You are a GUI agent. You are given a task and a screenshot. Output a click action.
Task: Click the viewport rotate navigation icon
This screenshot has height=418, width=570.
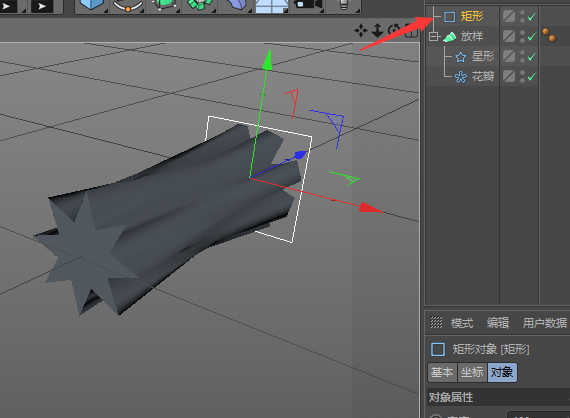pos(394,31)
